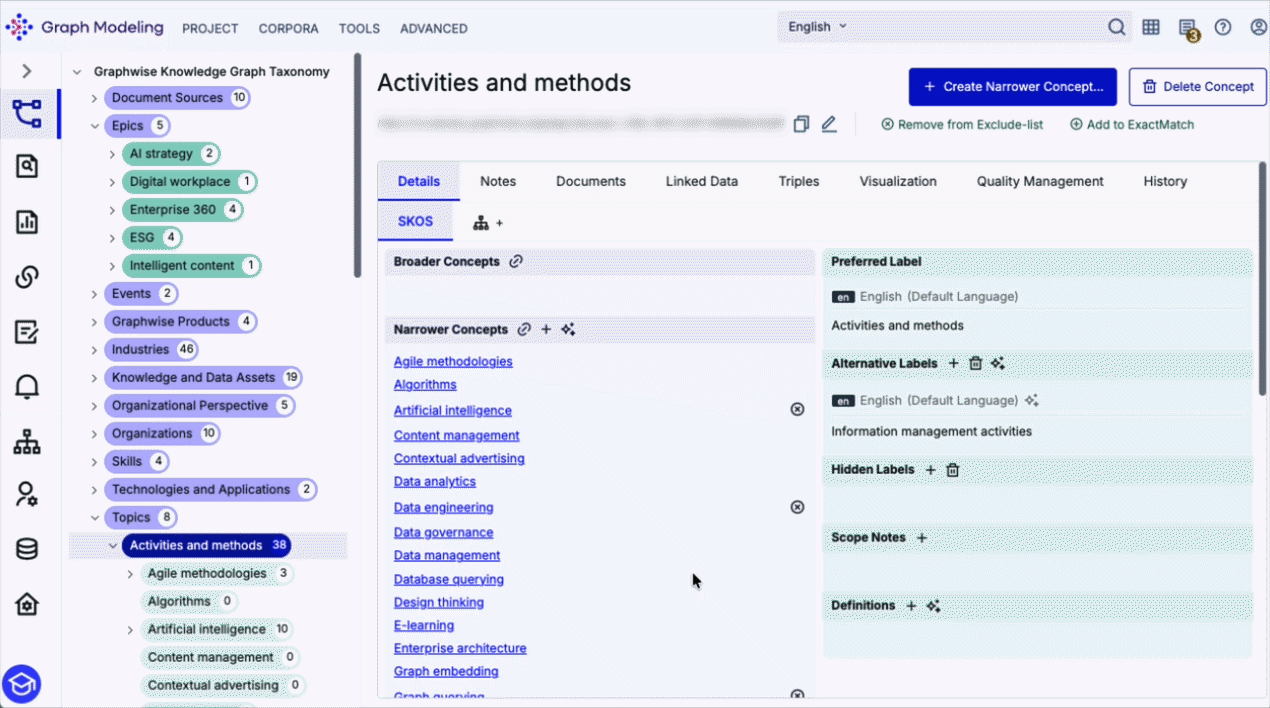Open the Data governance concept link
Screen dimensions: 1270x708
click(443, 532)
